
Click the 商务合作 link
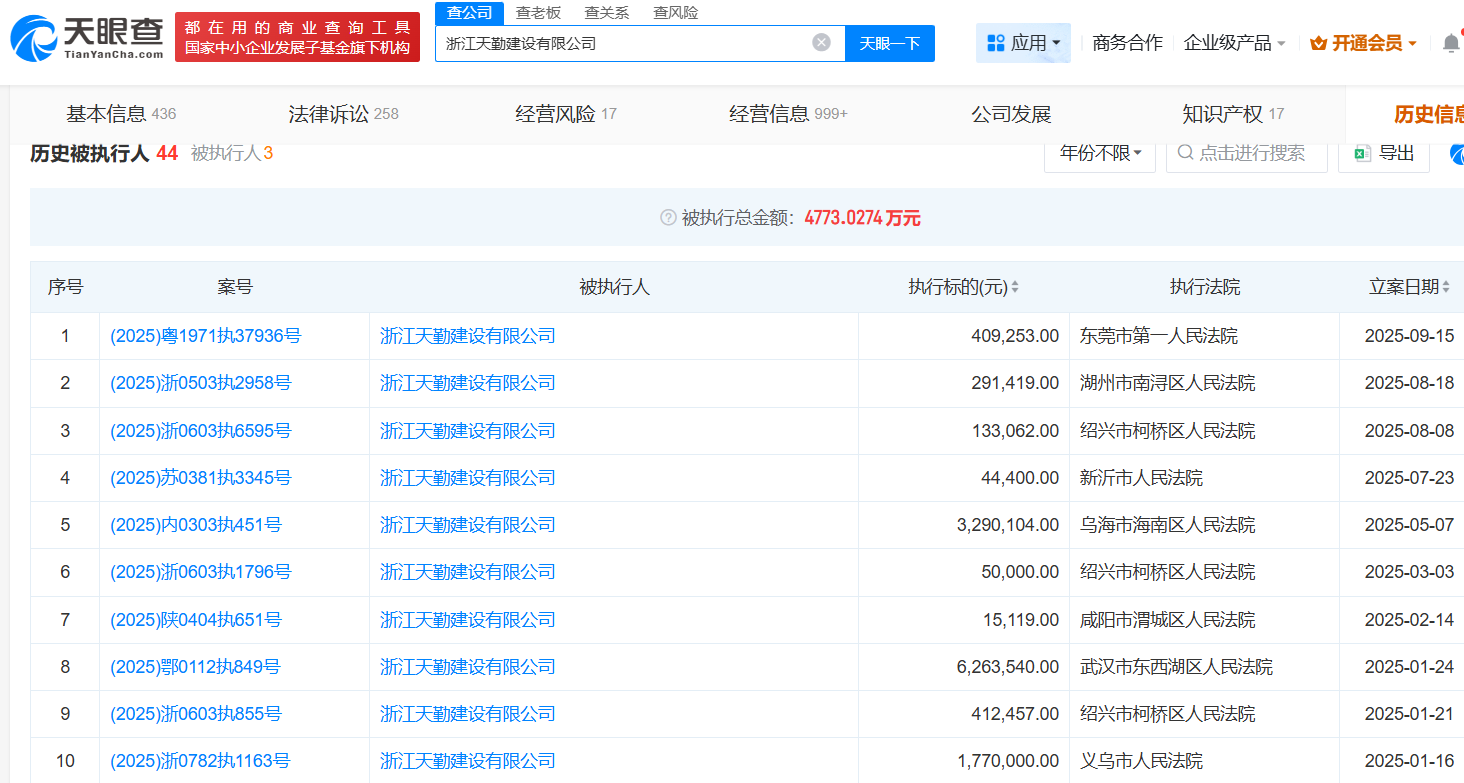tap(1127, 43)
